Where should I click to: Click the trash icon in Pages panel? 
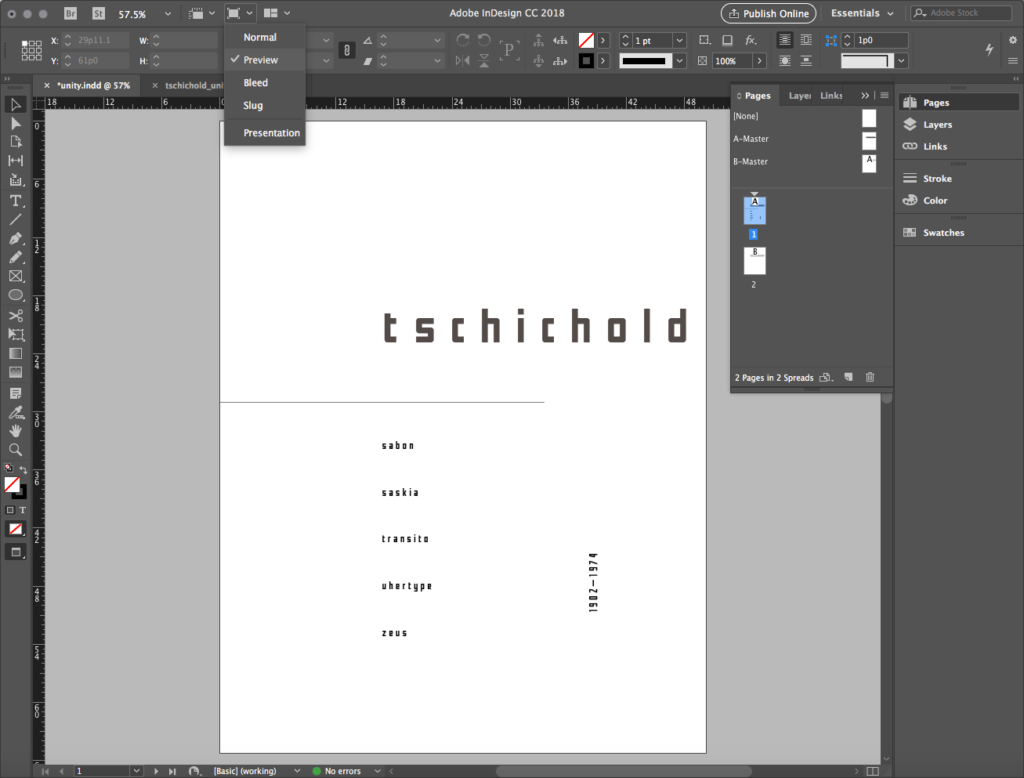(x=870, y=377)
